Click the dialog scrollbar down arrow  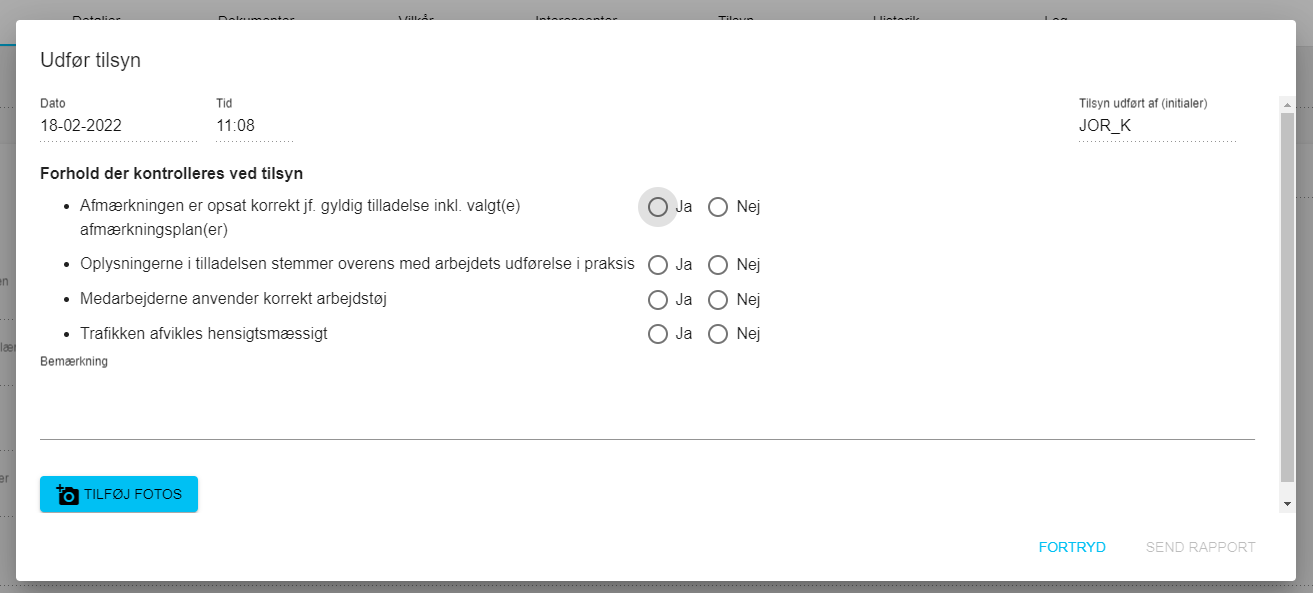click(x=1287, y=505)
